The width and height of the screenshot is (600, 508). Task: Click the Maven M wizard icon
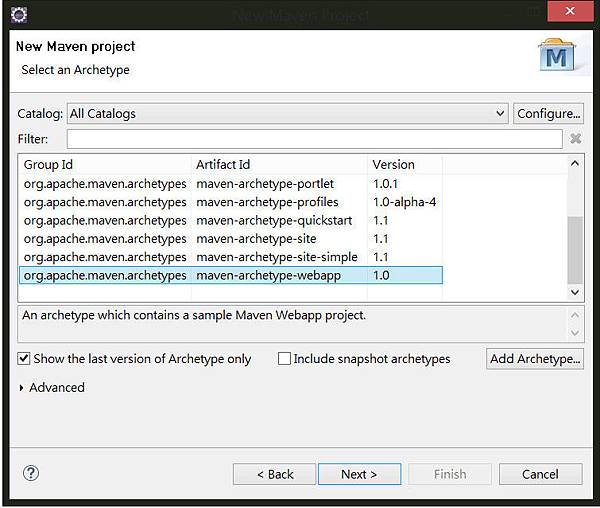point(557,55)
